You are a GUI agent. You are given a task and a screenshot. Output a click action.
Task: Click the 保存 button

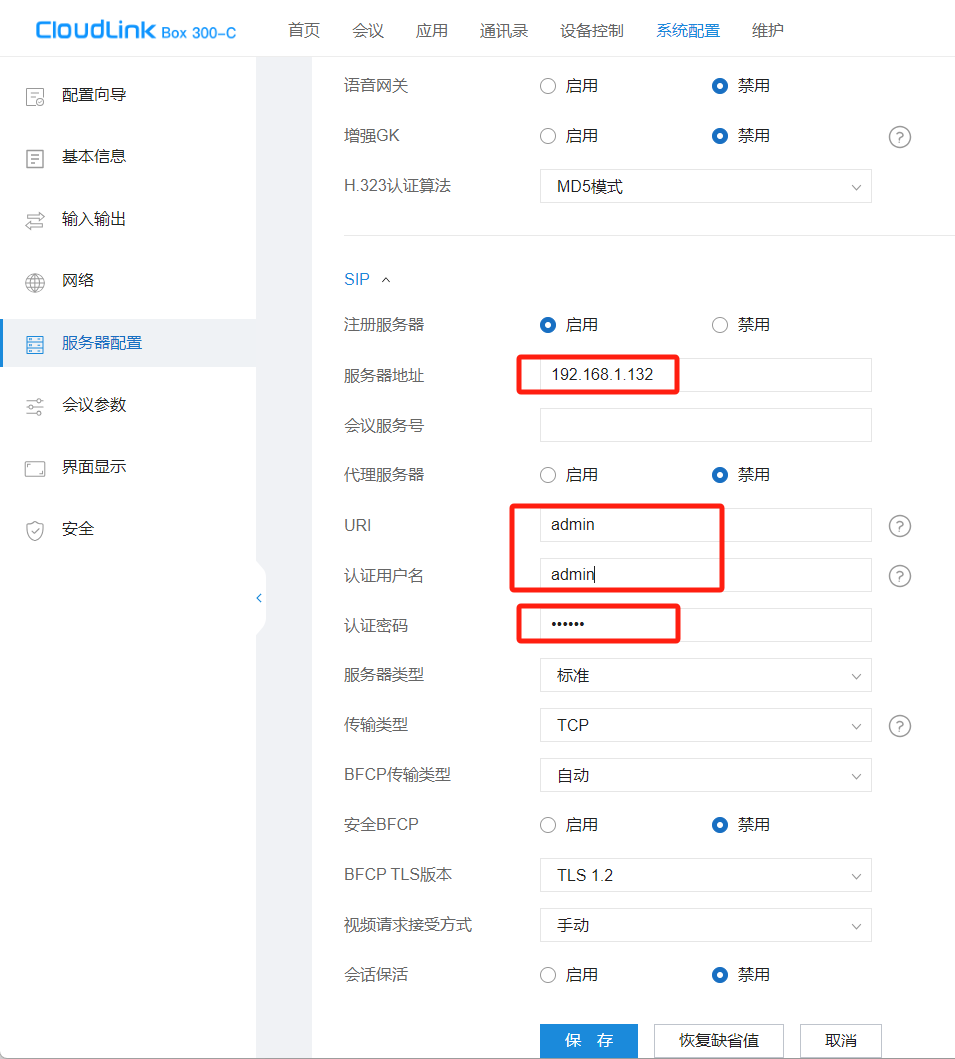coord(589,1041)
